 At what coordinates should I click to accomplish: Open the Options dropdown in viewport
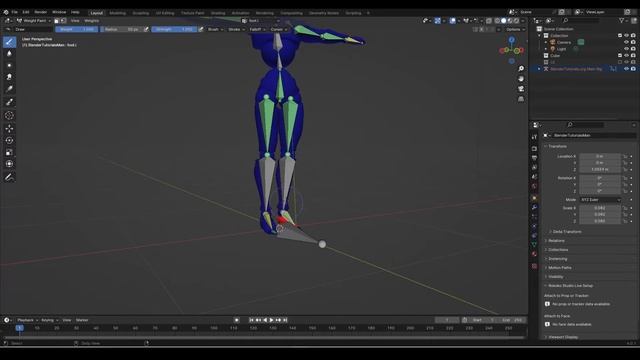[x=515, y=29]
